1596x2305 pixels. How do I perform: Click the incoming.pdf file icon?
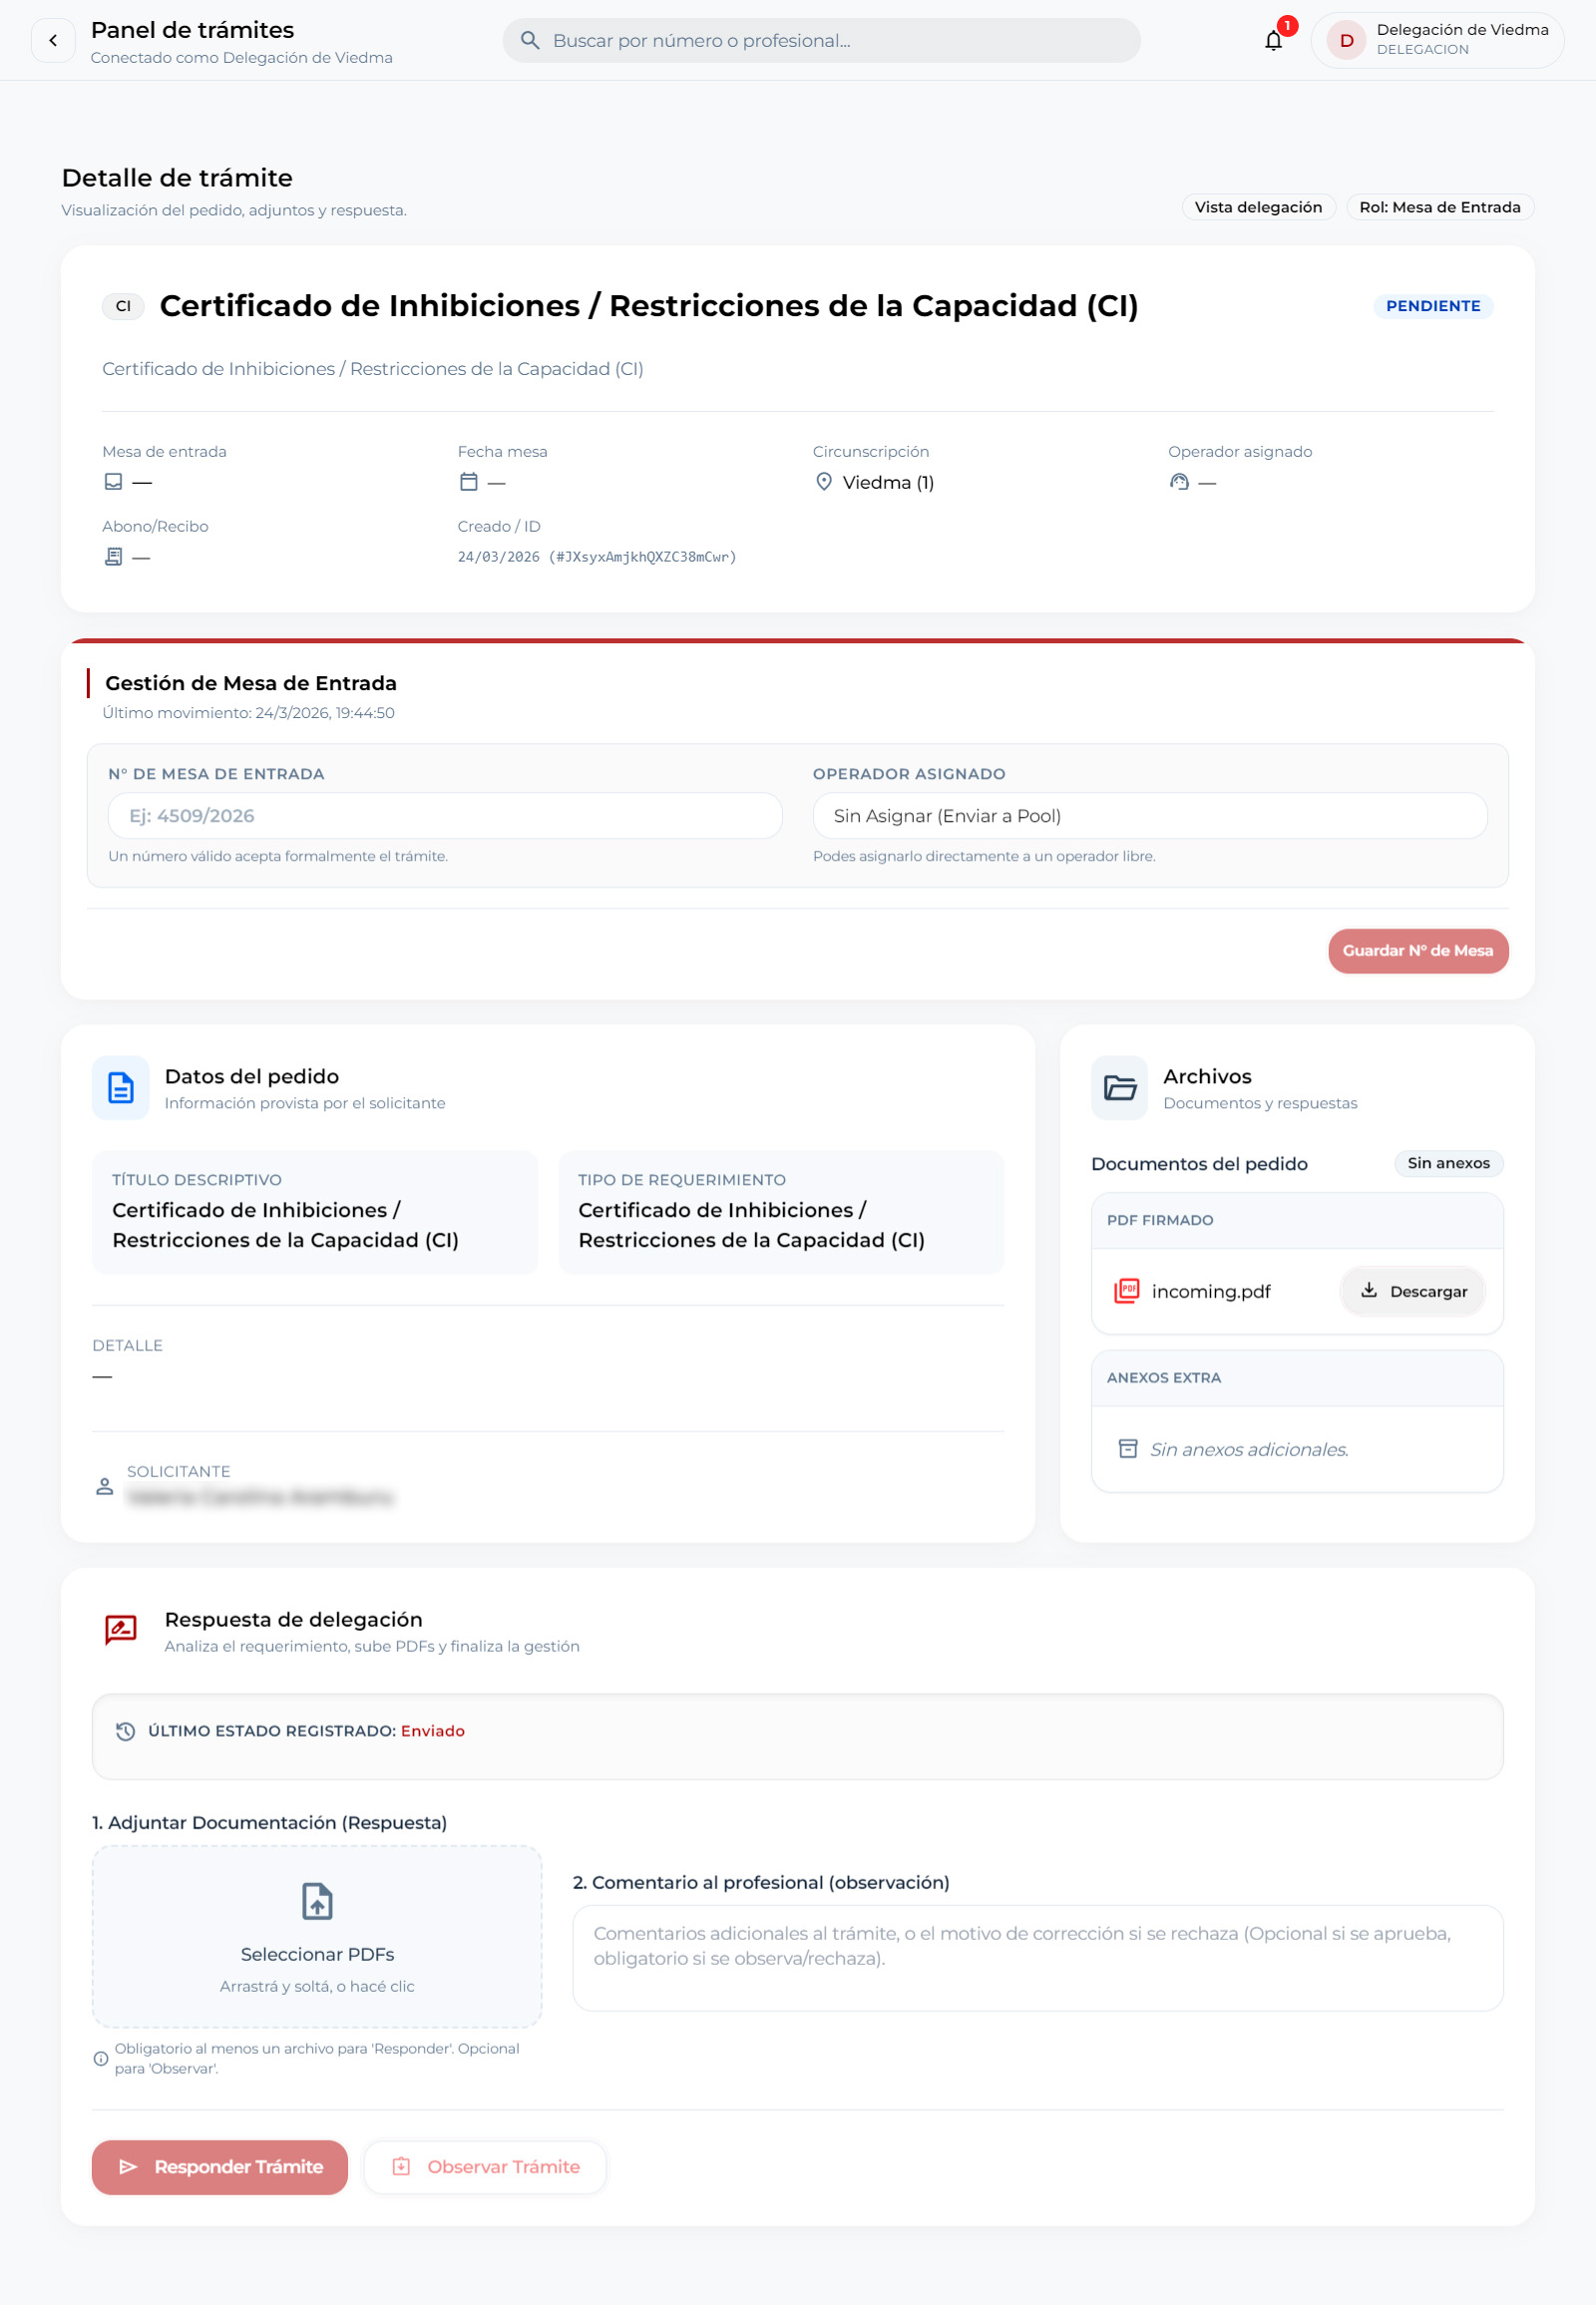tap(1126, 1290)
